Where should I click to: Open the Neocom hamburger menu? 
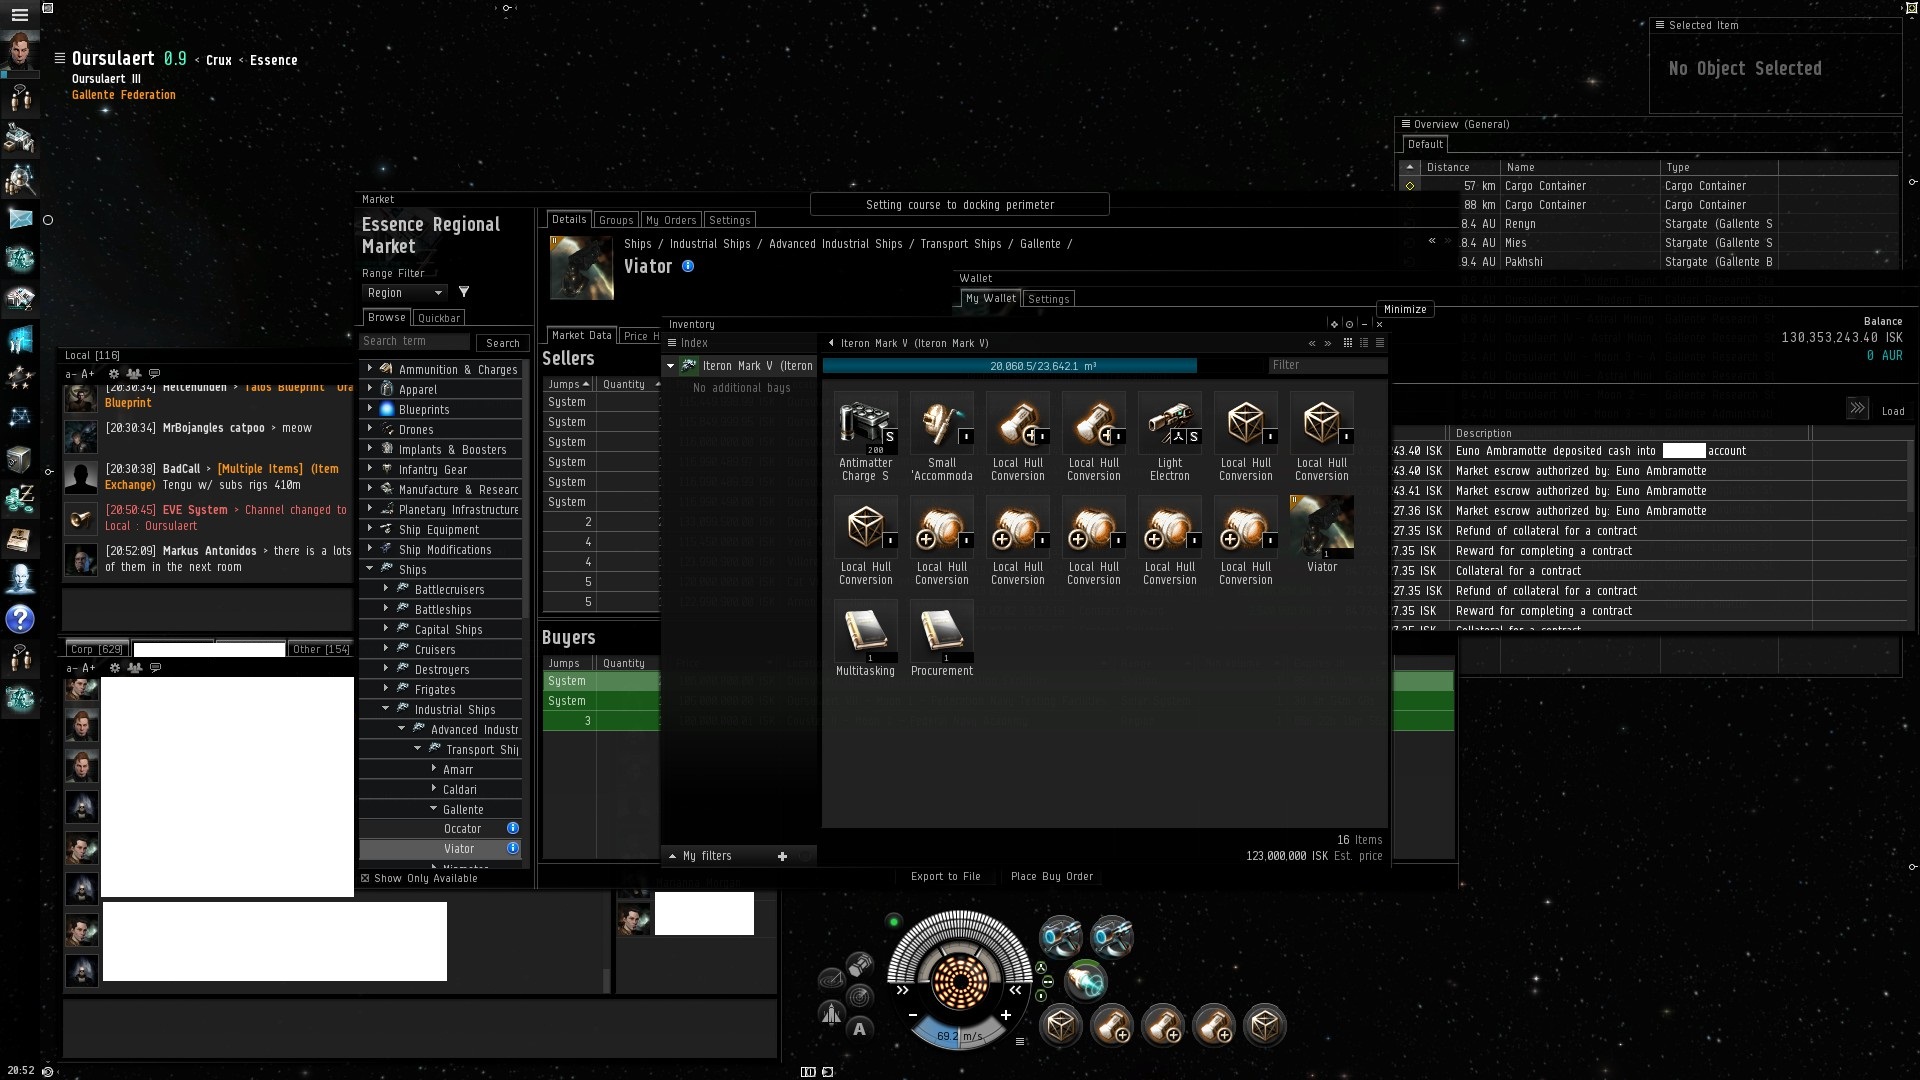(x=20, y=15)
